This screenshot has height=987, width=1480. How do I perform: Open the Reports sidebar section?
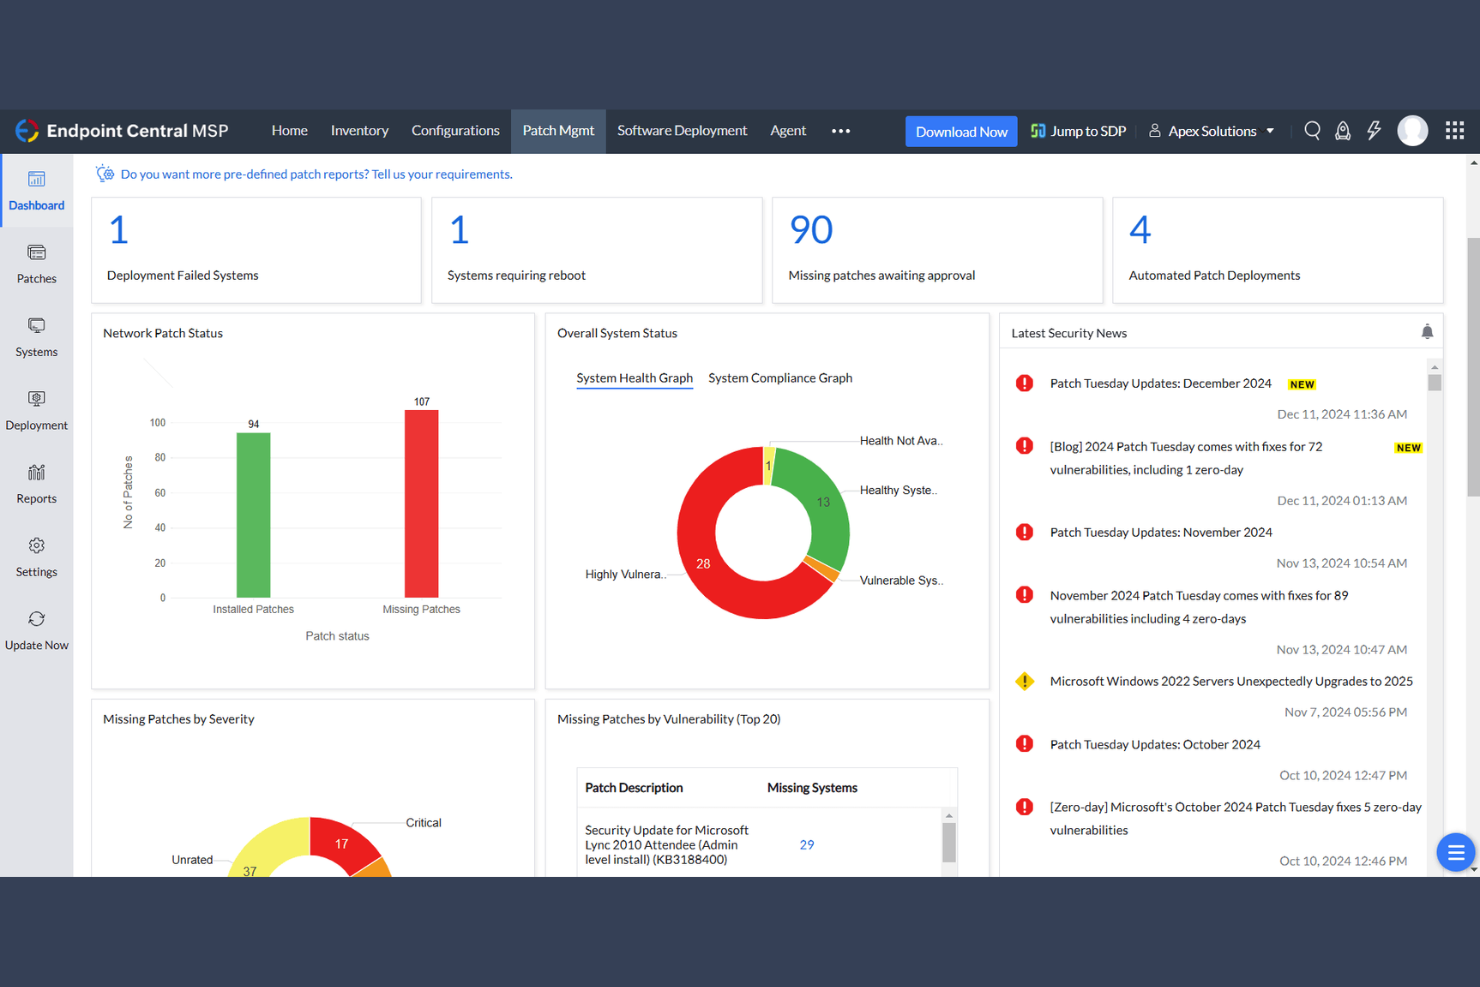pos(36,484)
